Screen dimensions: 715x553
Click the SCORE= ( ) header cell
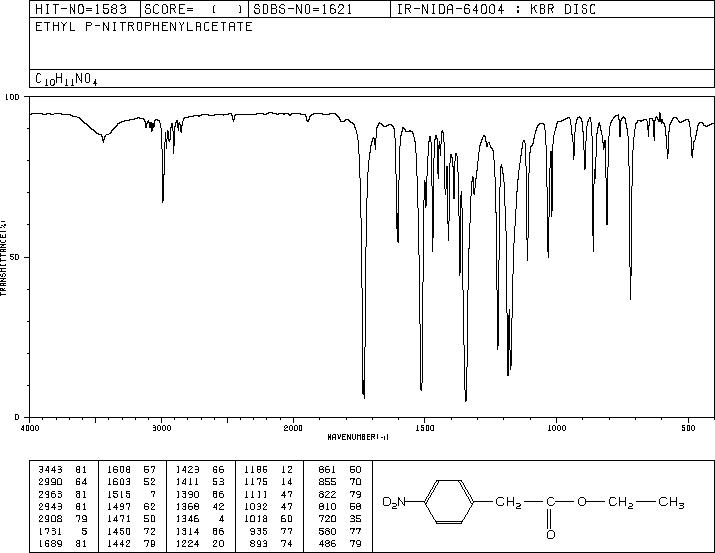[x=194, y=10]
